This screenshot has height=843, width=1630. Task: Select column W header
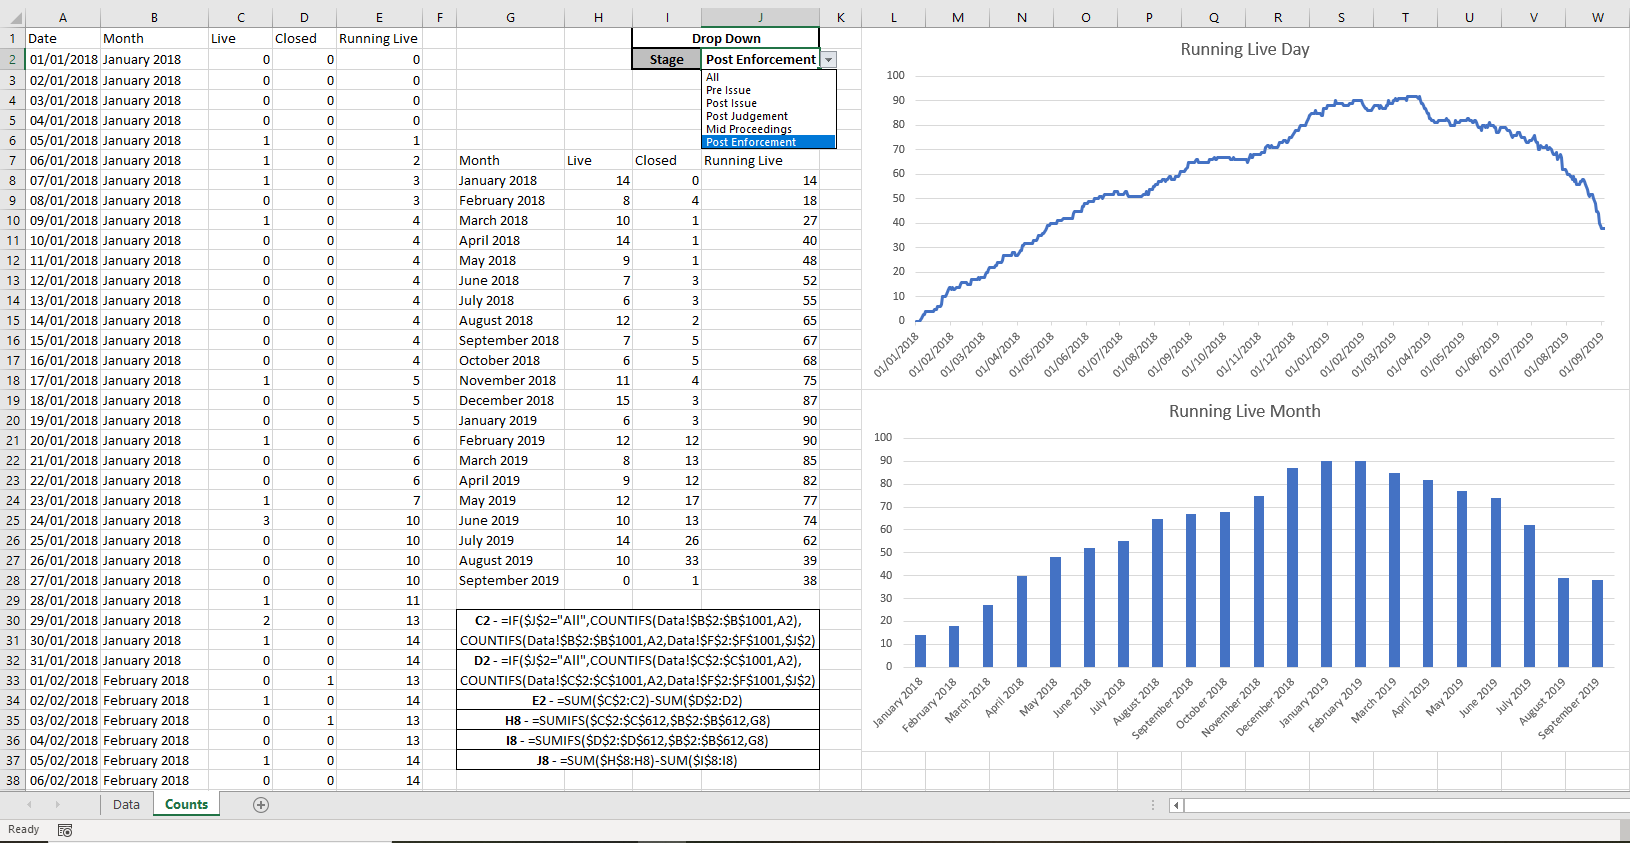(x=1597, y=17)
